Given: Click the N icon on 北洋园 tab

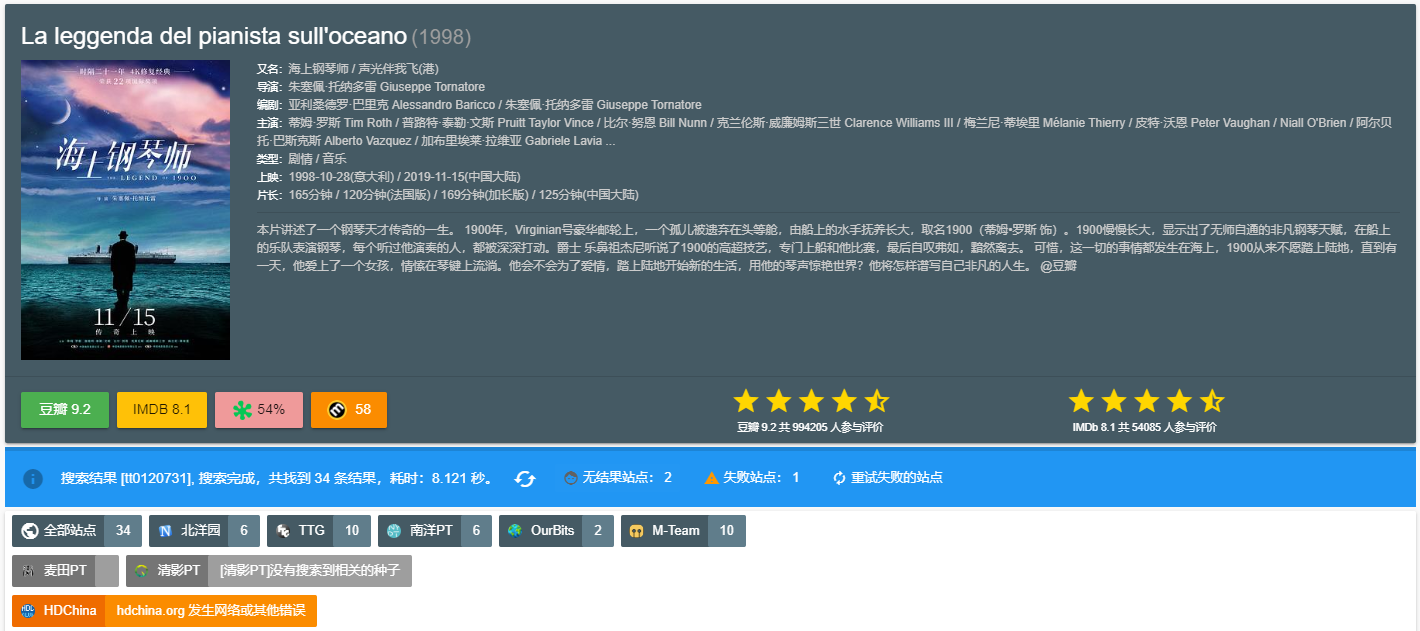Looking at the screenshot, I should 163,530.
